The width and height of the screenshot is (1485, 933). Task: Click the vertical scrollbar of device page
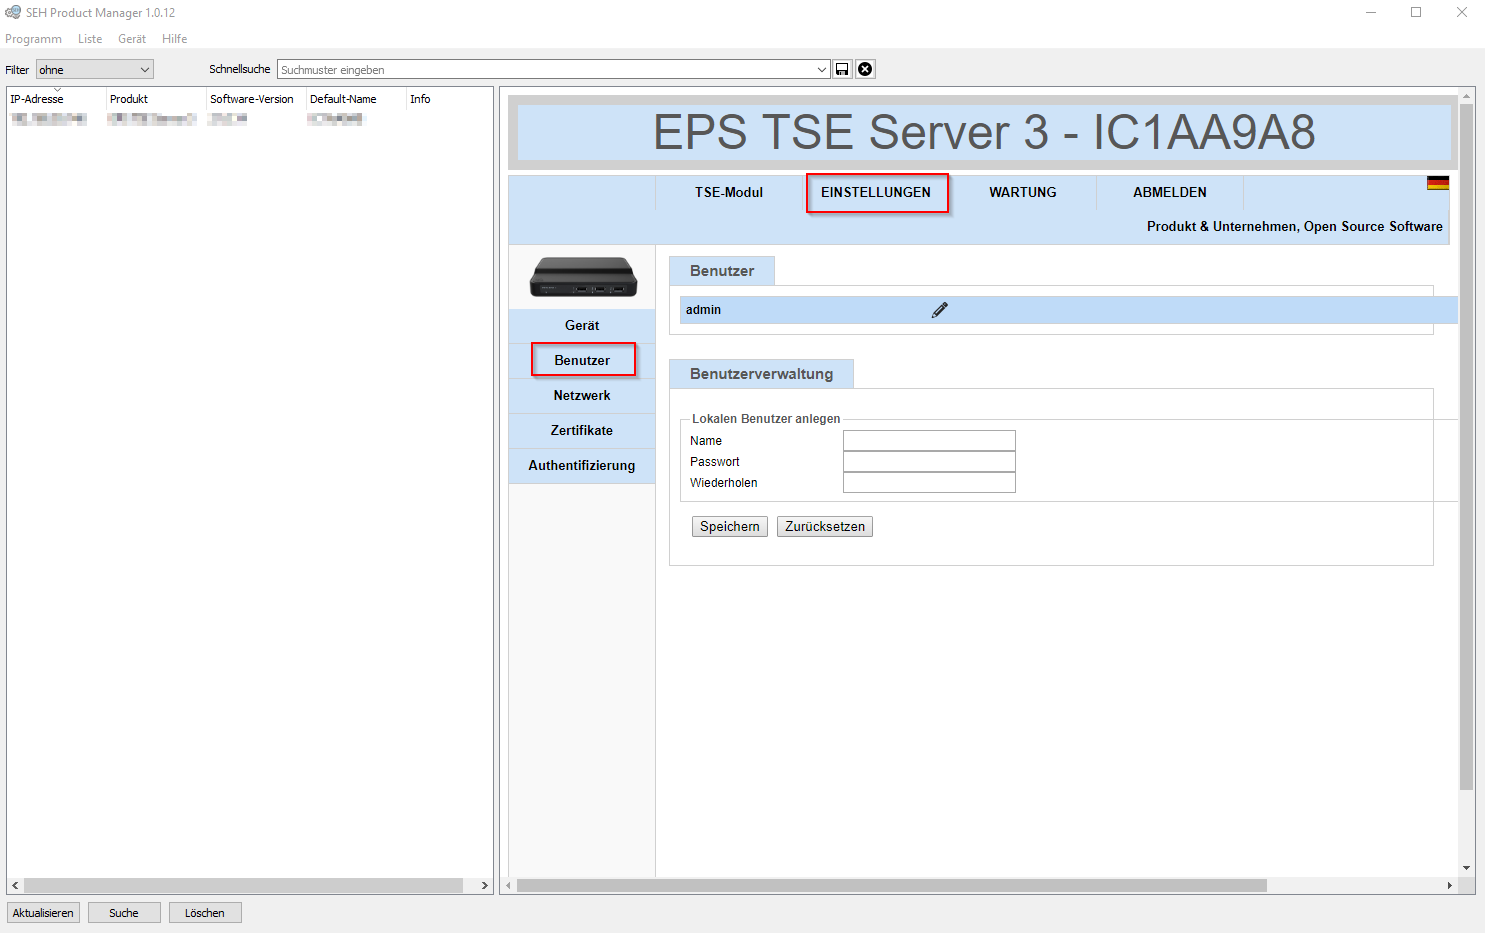click(1466, 450)
